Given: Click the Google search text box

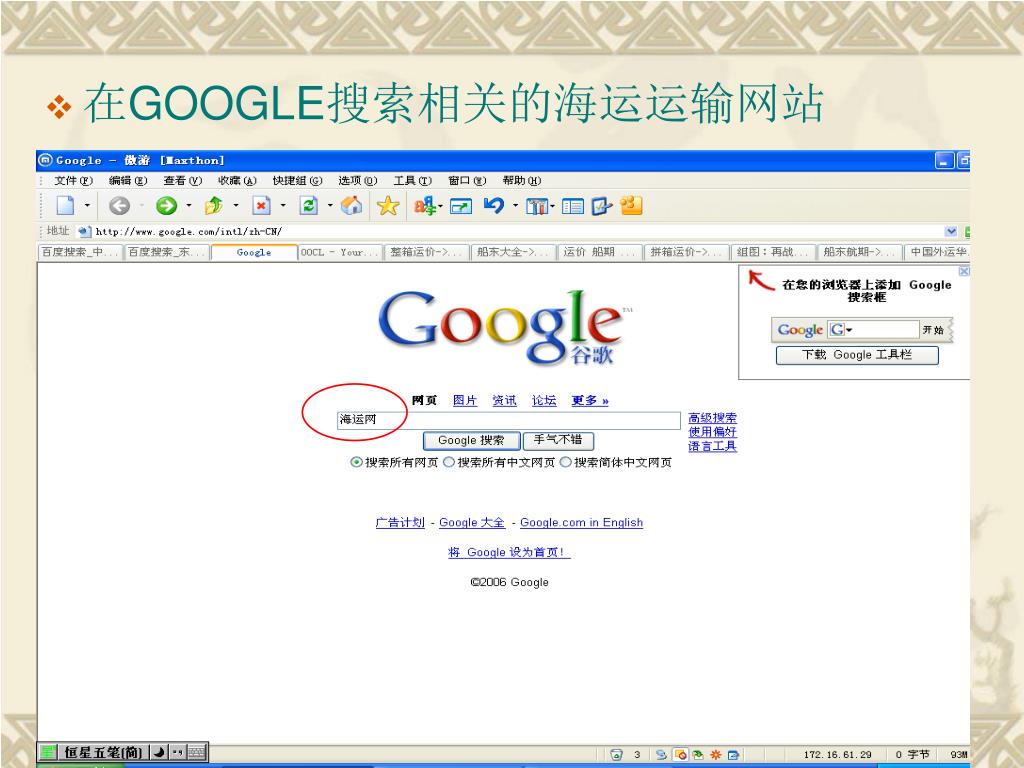Looking at the screenshot, I should pos(509,420).
